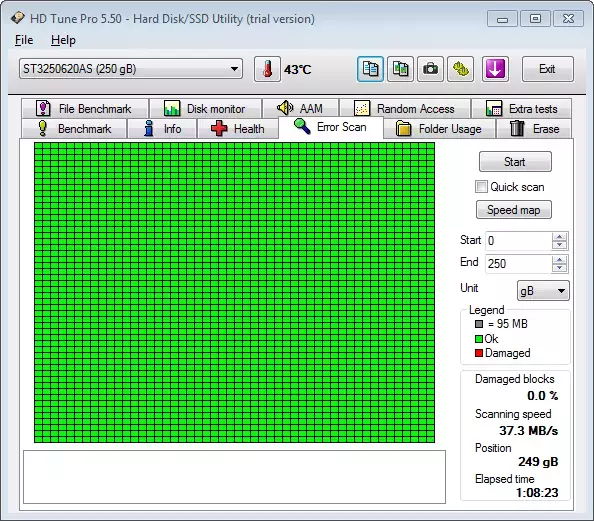Click the End value input field
The height and width of the screenshot is (521, 594).
coord(518,263)
